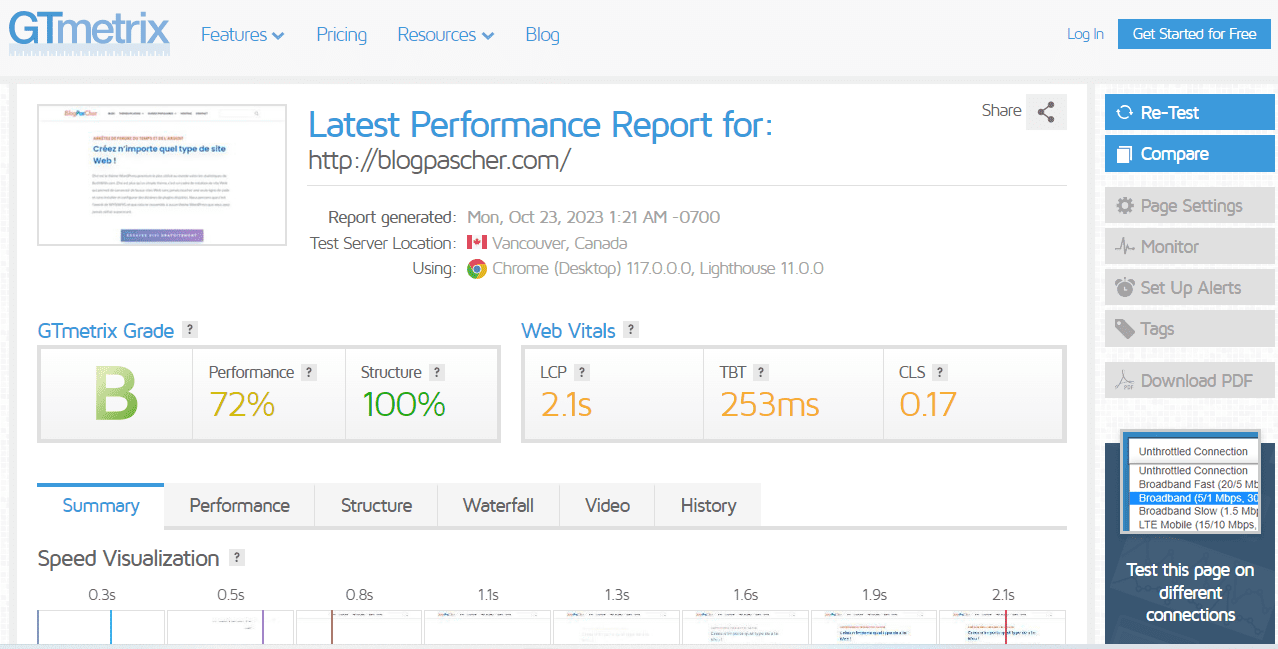
Task: Click Download PDF button
Action: [x=1190, y=381]
